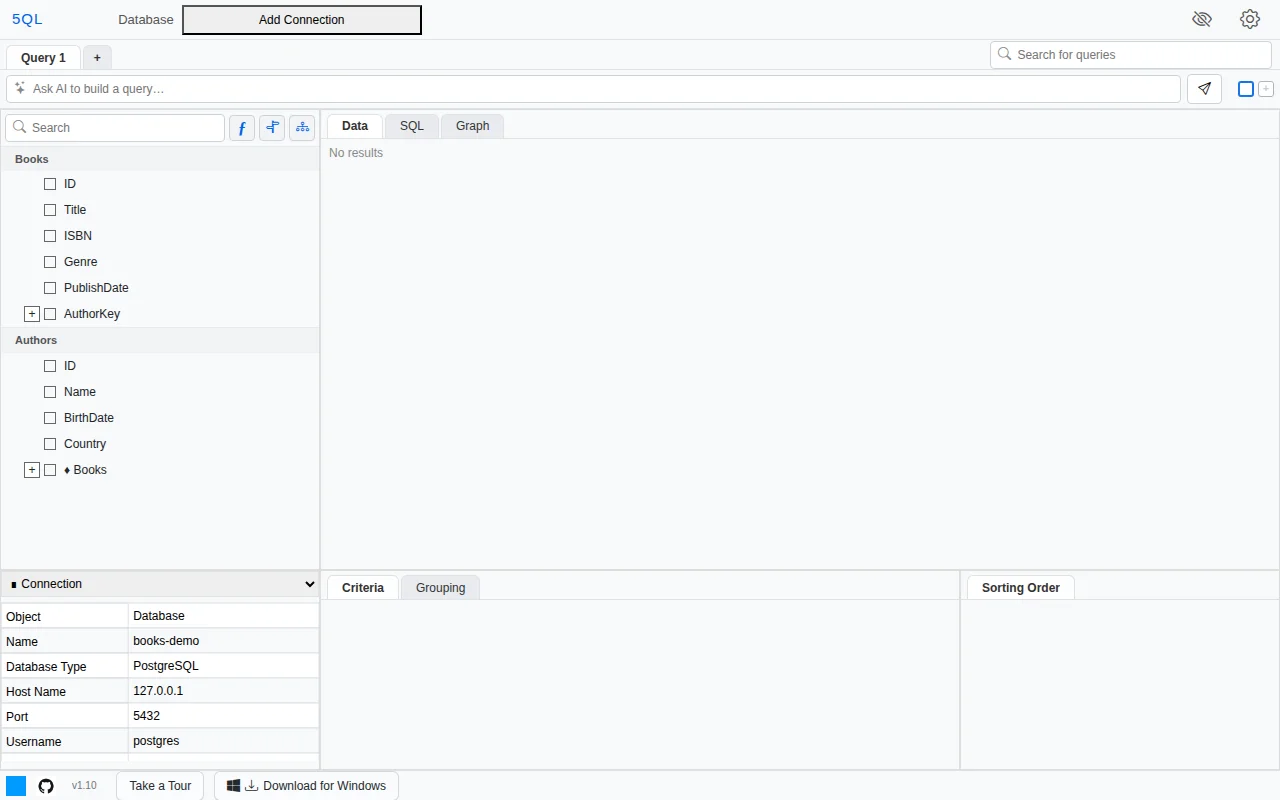The image size is (1280, 800).
Task: Check the PublishDate field checkbox
Action: pyautogui.click(x=50, y=288)
